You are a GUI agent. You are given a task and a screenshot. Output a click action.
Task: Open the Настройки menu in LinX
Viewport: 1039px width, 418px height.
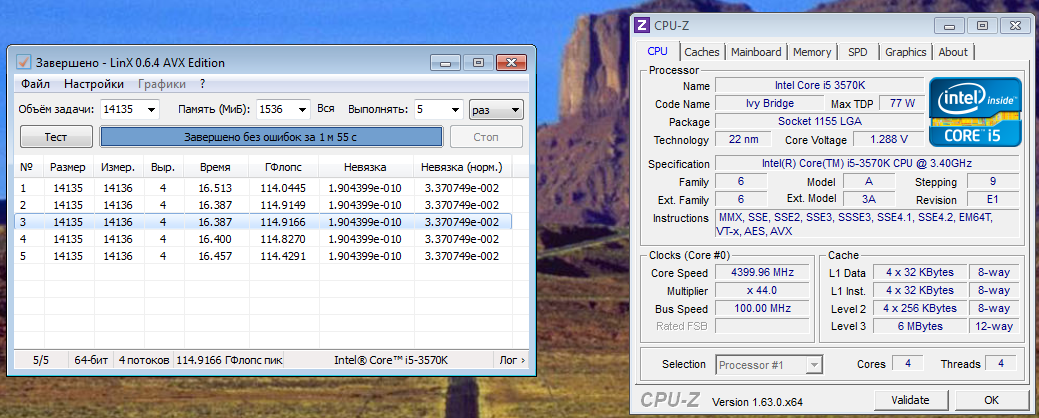[93, 84]
